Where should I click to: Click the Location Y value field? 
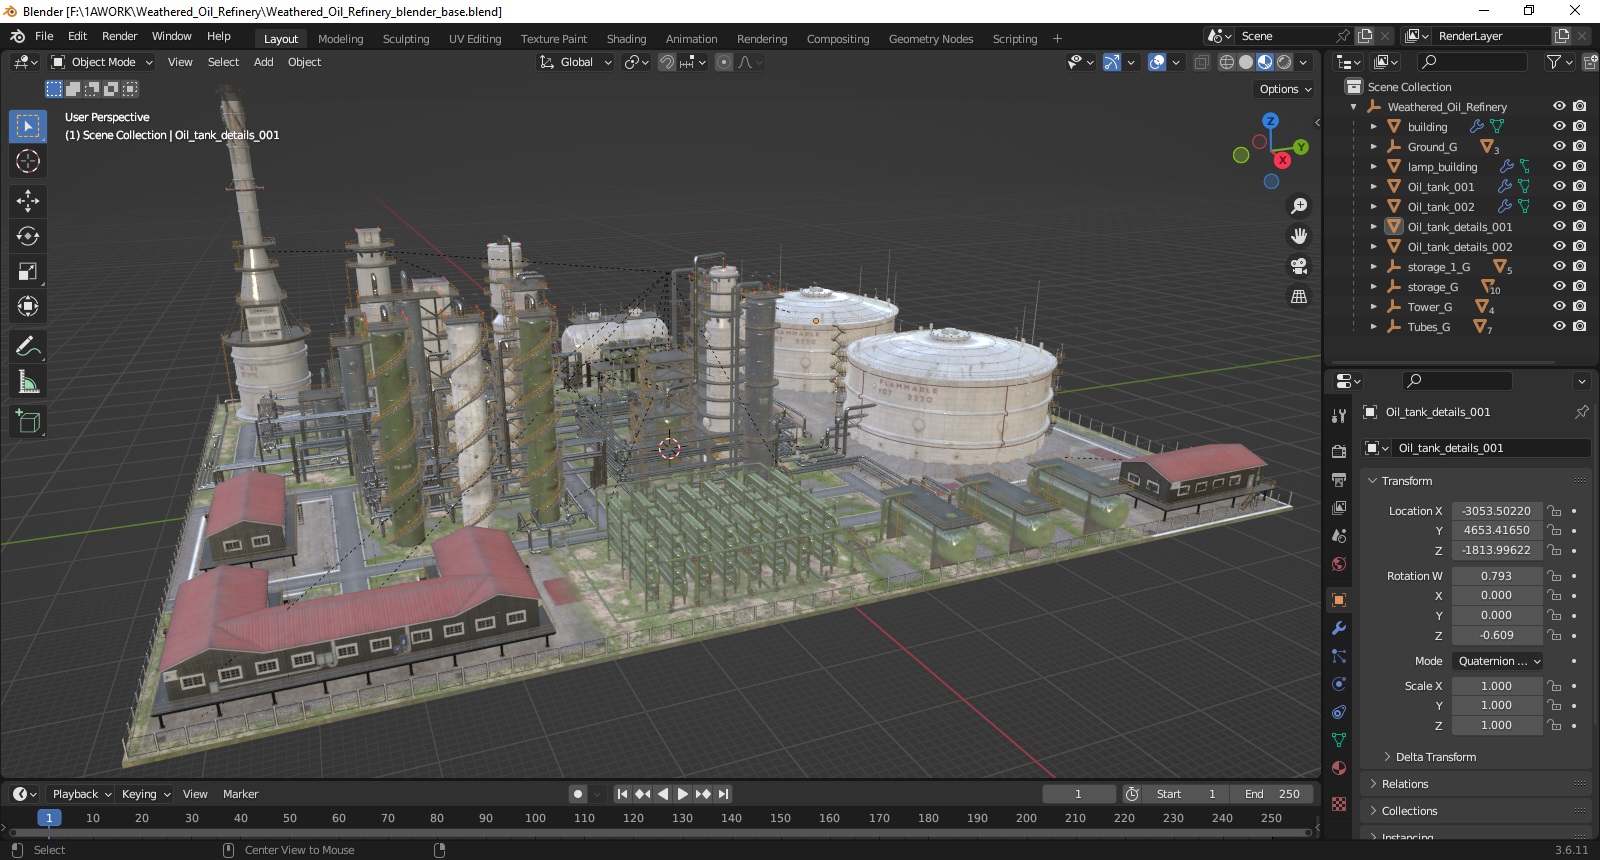1496,530
